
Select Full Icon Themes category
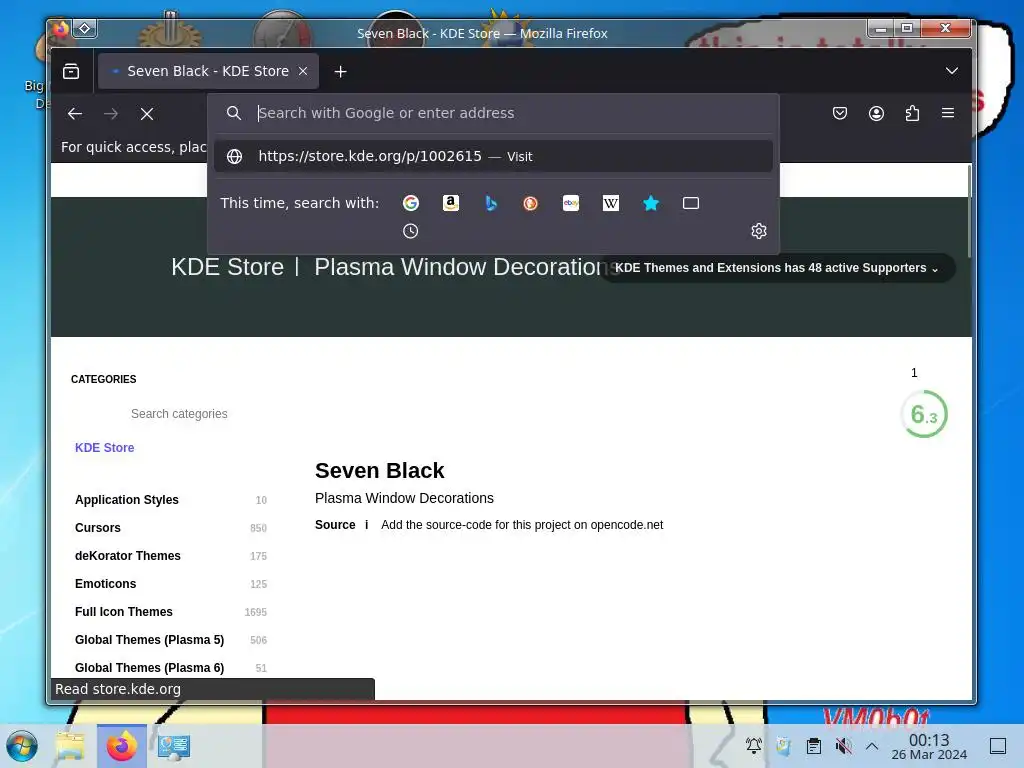(124, 612)
